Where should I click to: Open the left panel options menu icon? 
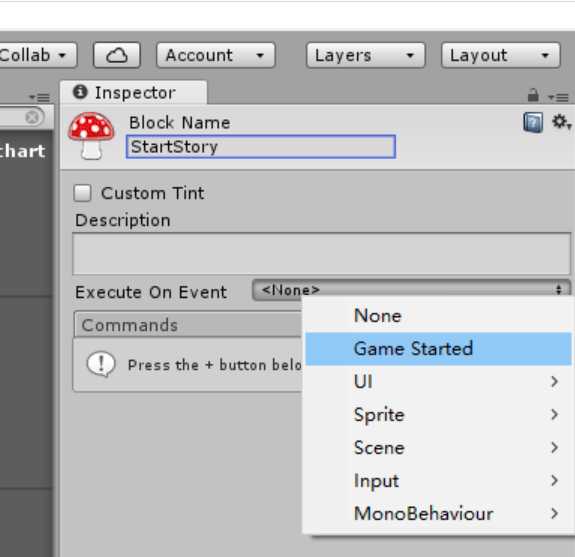(40, 98)
